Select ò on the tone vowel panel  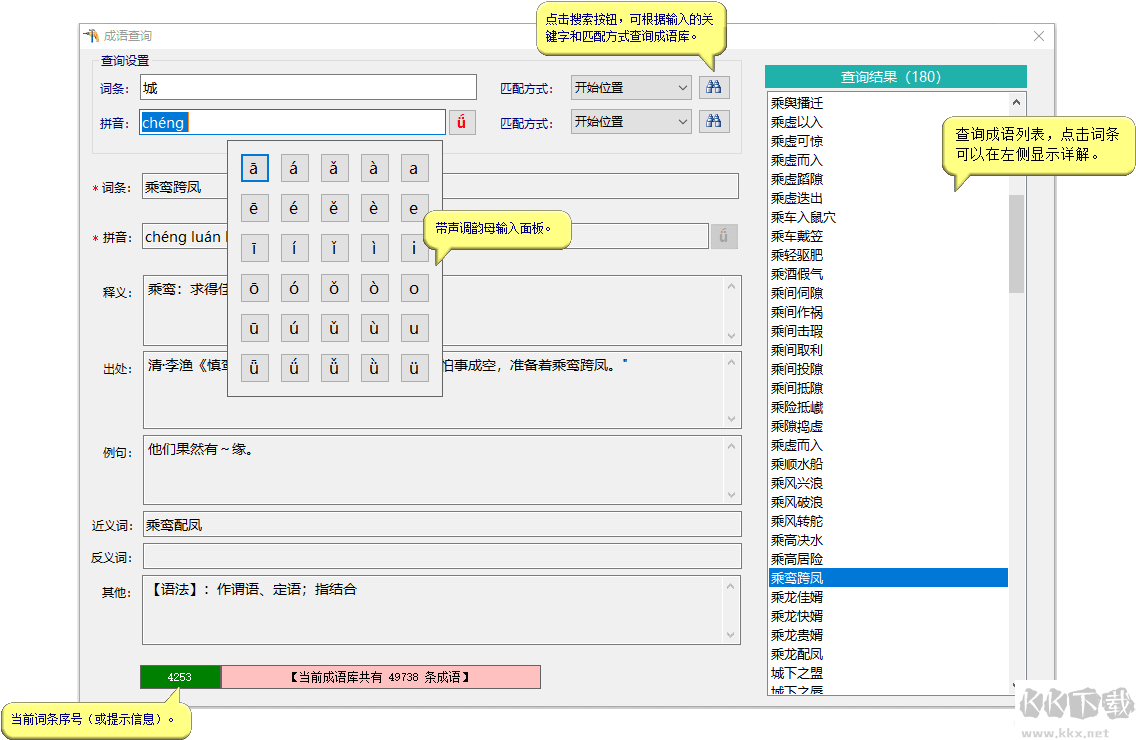(x=374, y=287)
